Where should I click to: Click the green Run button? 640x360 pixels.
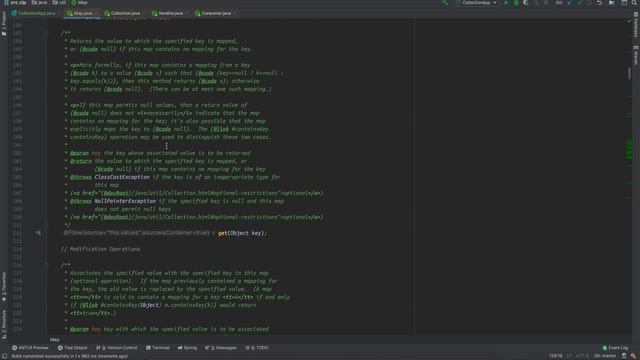(507, 3)
